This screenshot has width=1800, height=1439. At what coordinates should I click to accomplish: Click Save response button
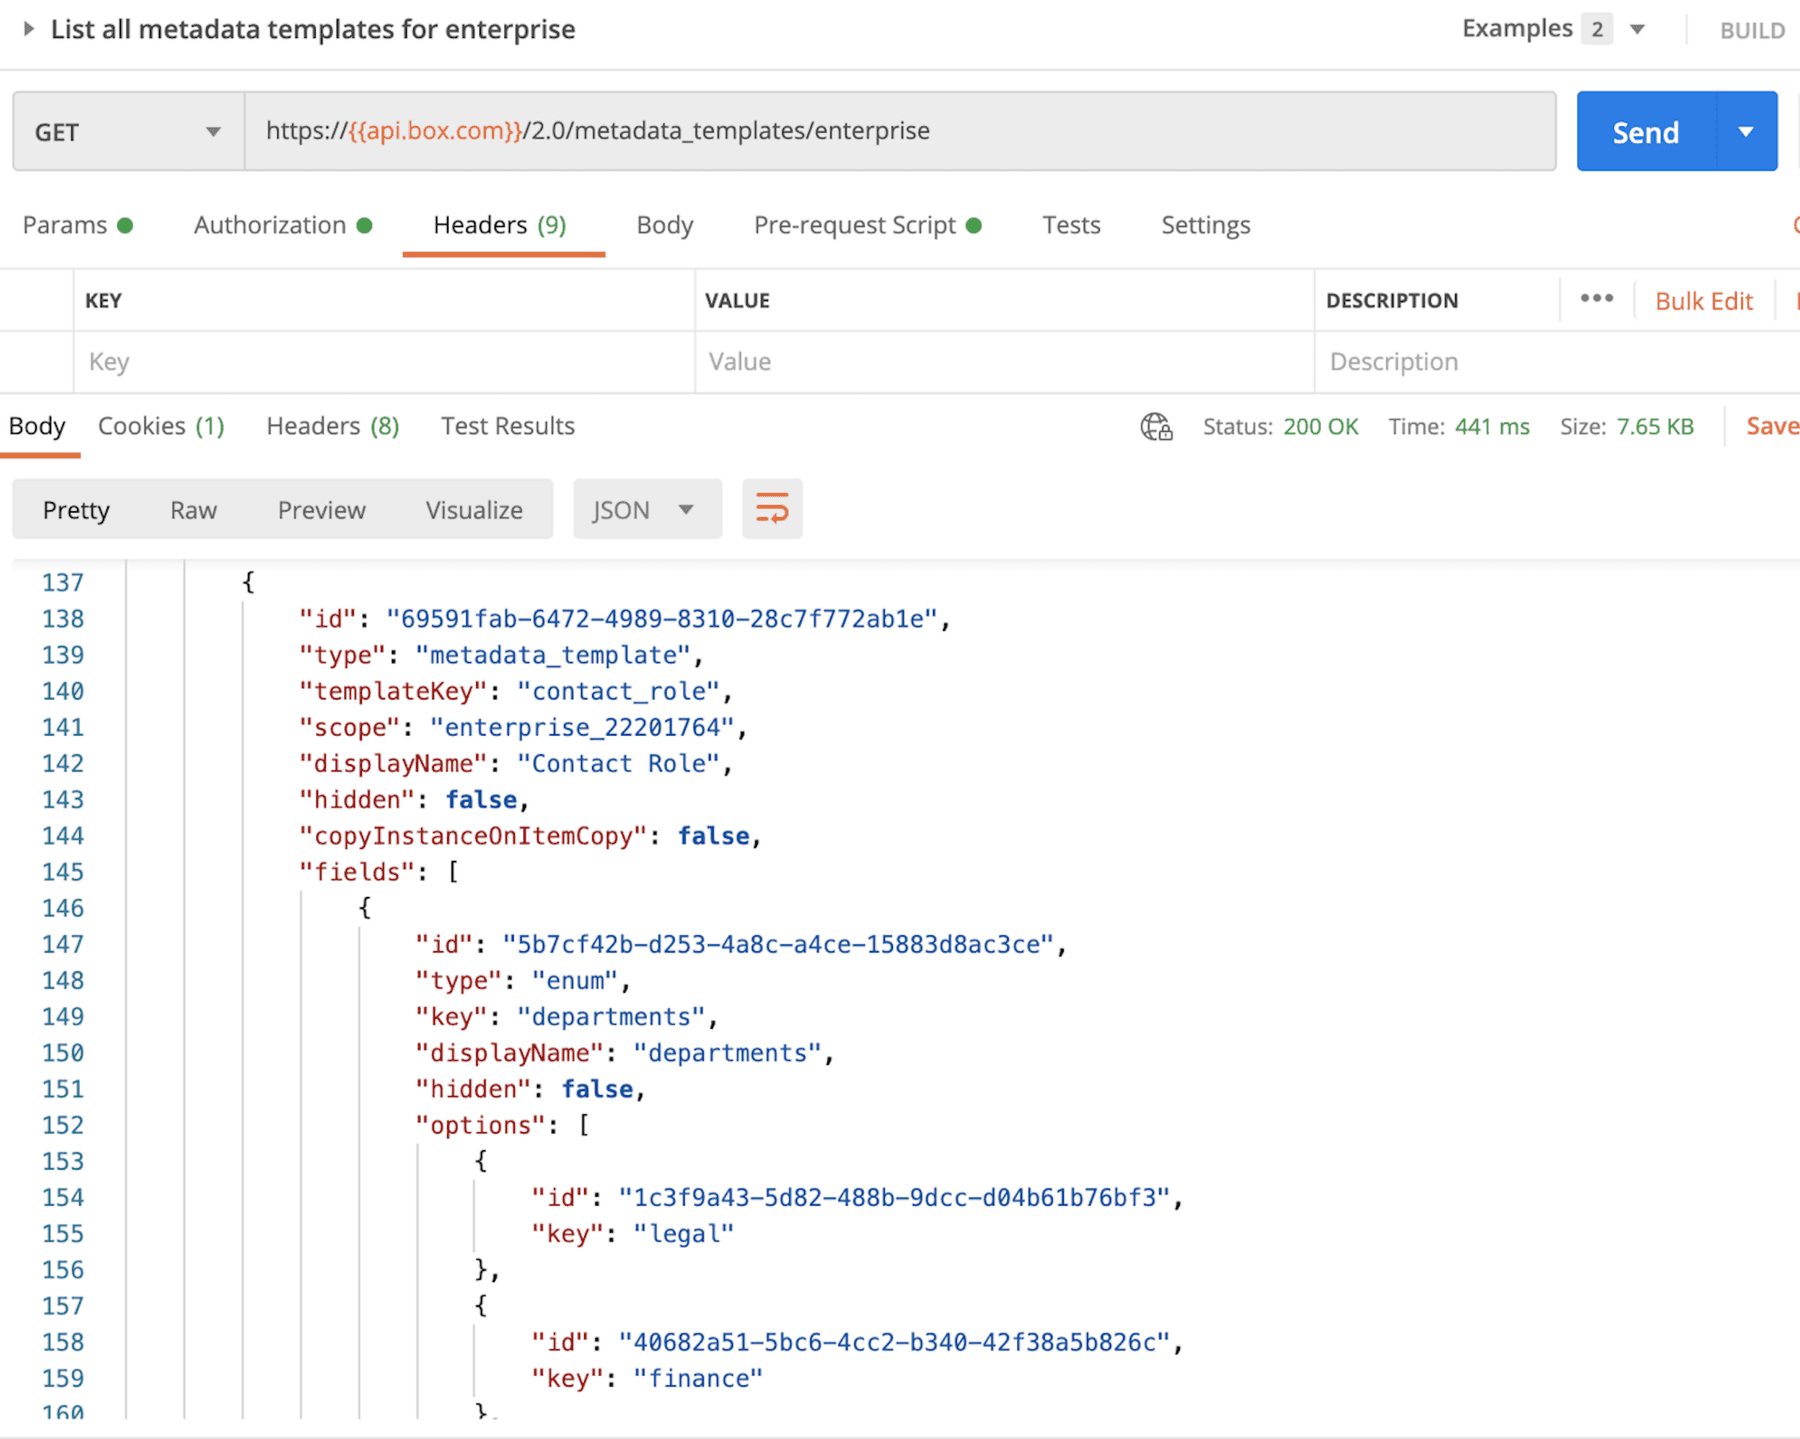(x=1772, y=426)
